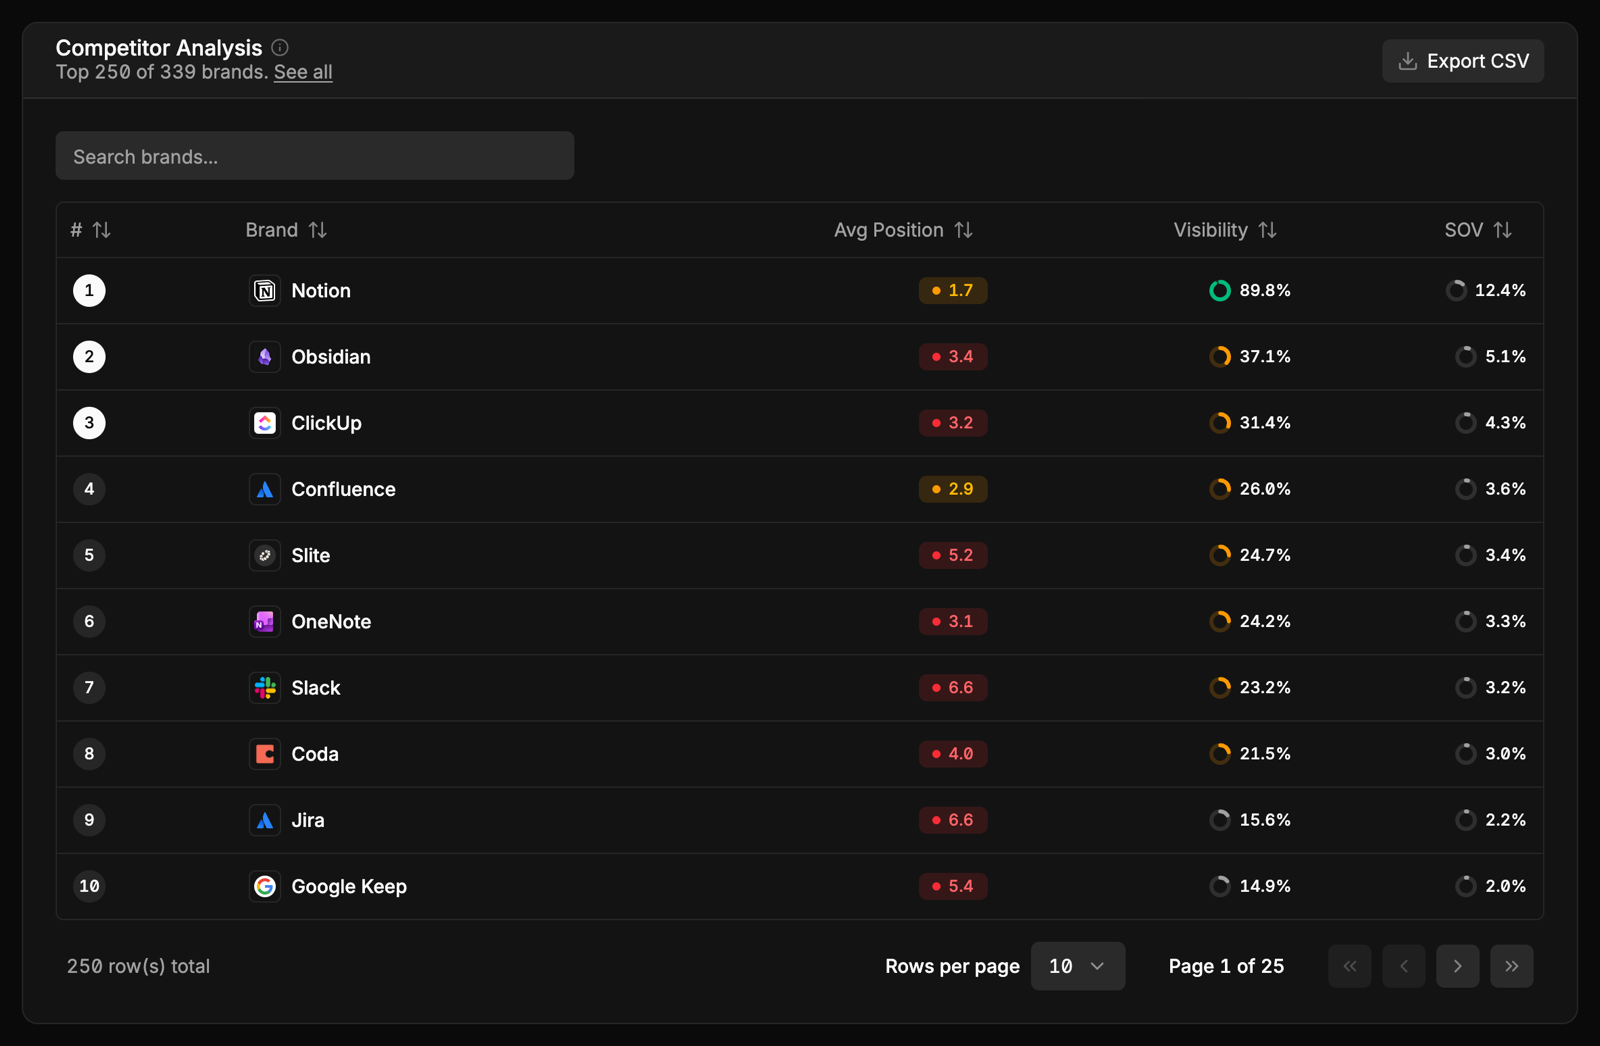This screenshot has width=1600, height=1046.
Task: Click the Obsidian brand name
Action: [x=331, y=357]
